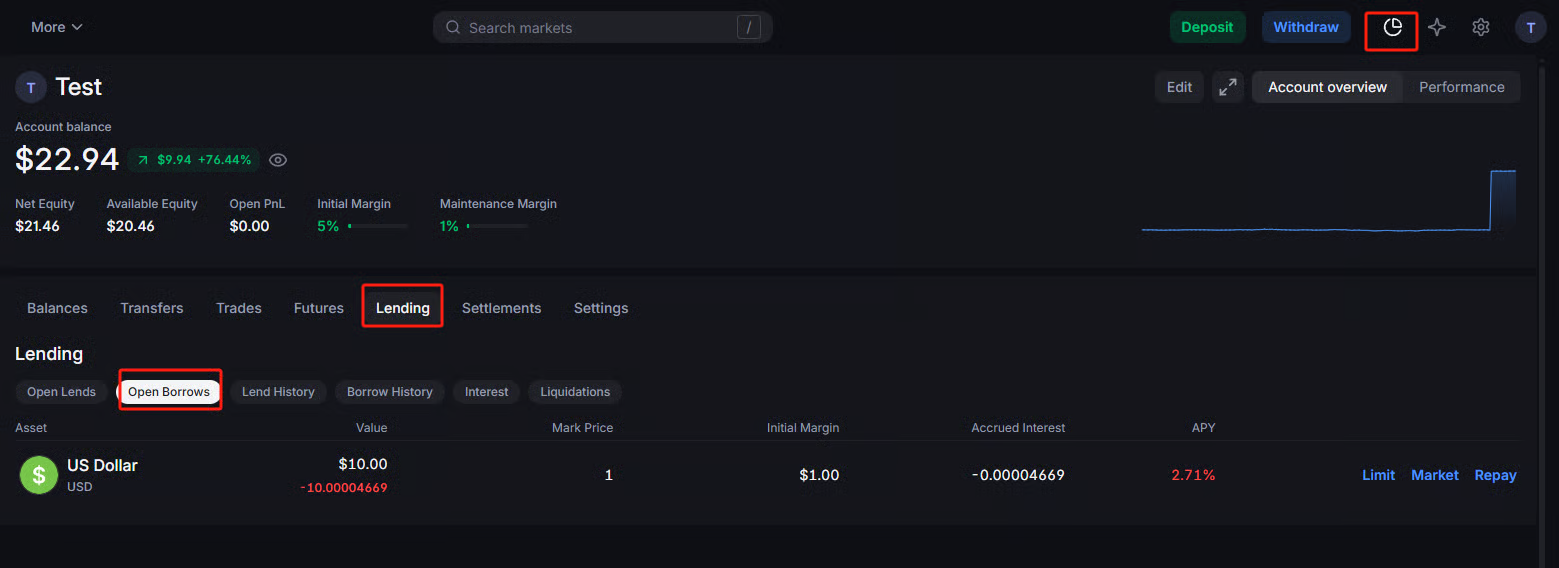Image resolution: width=1559 pixels, height=568 pixels.
Task: Click the Test account avatar icon
Action: coord(31,87)
